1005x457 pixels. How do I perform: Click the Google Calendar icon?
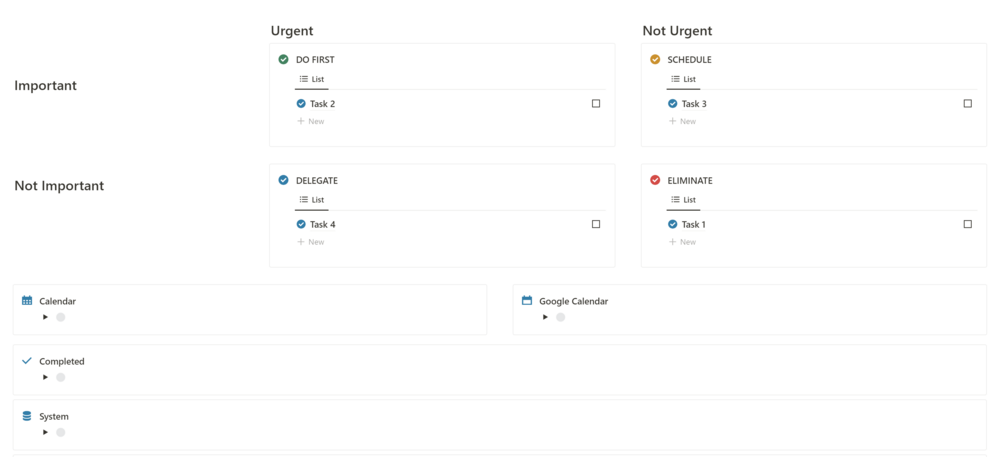(x=527, y=300)
